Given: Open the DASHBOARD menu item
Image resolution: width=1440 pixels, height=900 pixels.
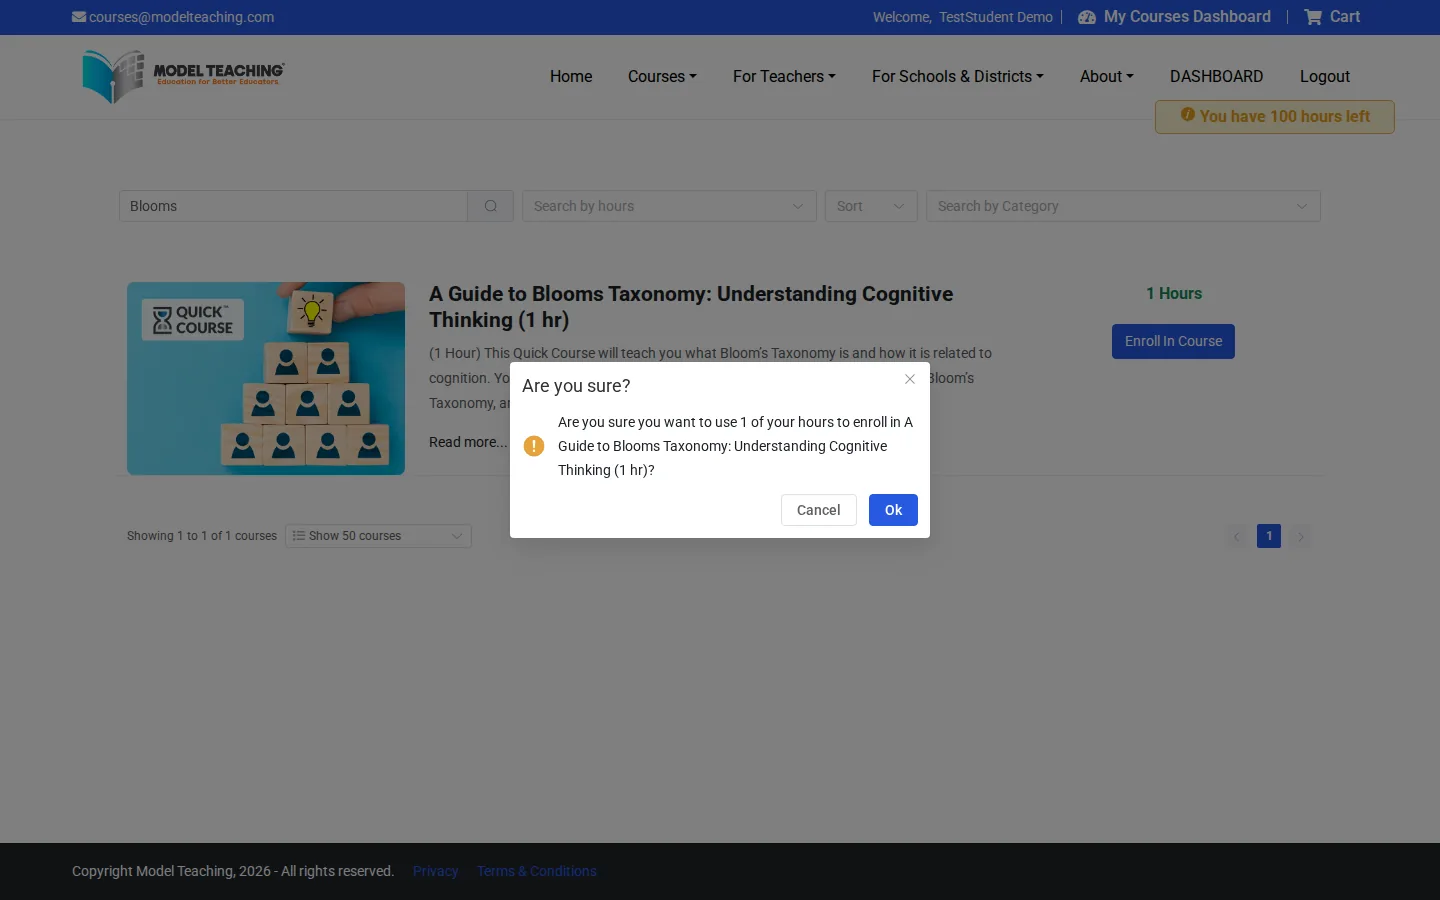Looking at the screenshot, I should click(1216, 76).
